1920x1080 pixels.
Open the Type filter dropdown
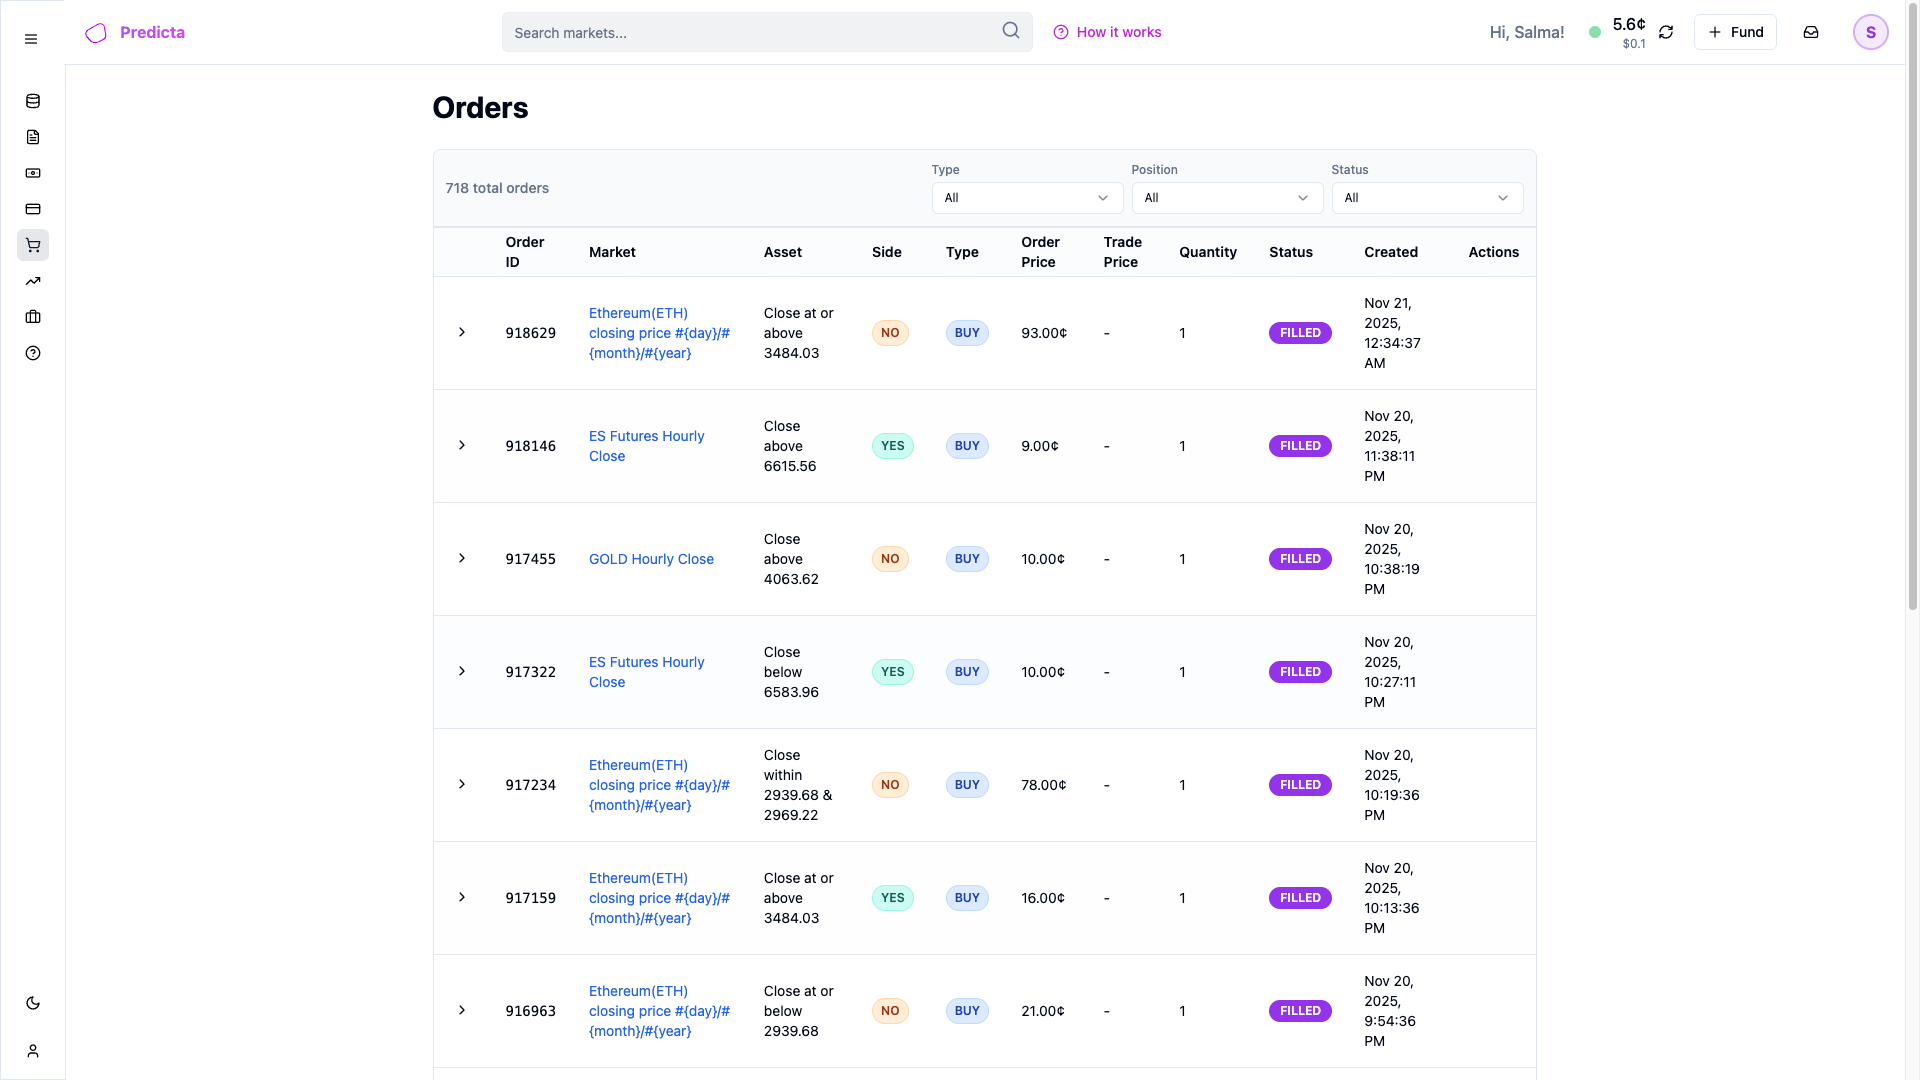[x=1026, y=197]
